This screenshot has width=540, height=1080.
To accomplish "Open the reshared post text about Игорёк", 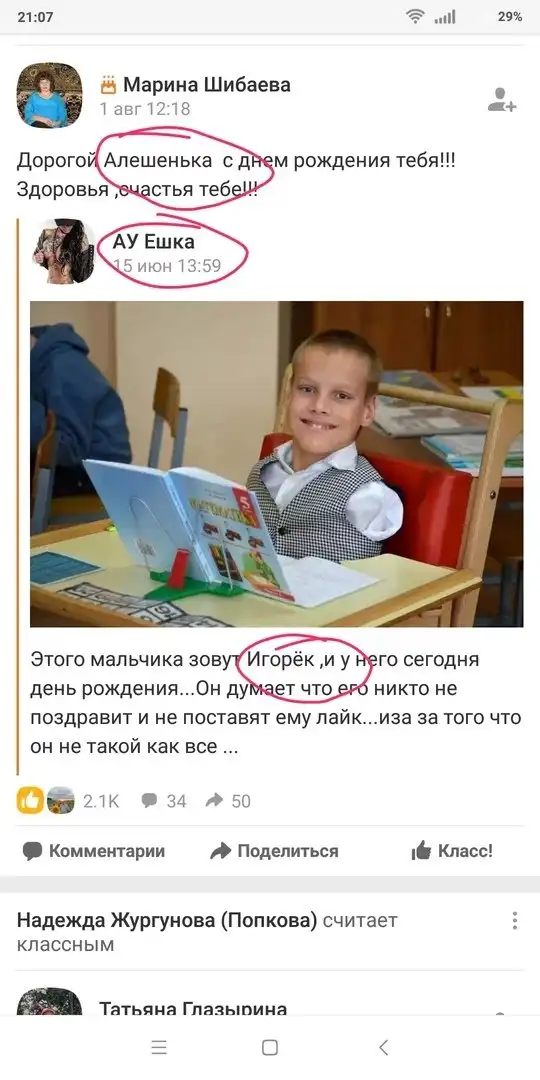I will [x=276, y=703].
